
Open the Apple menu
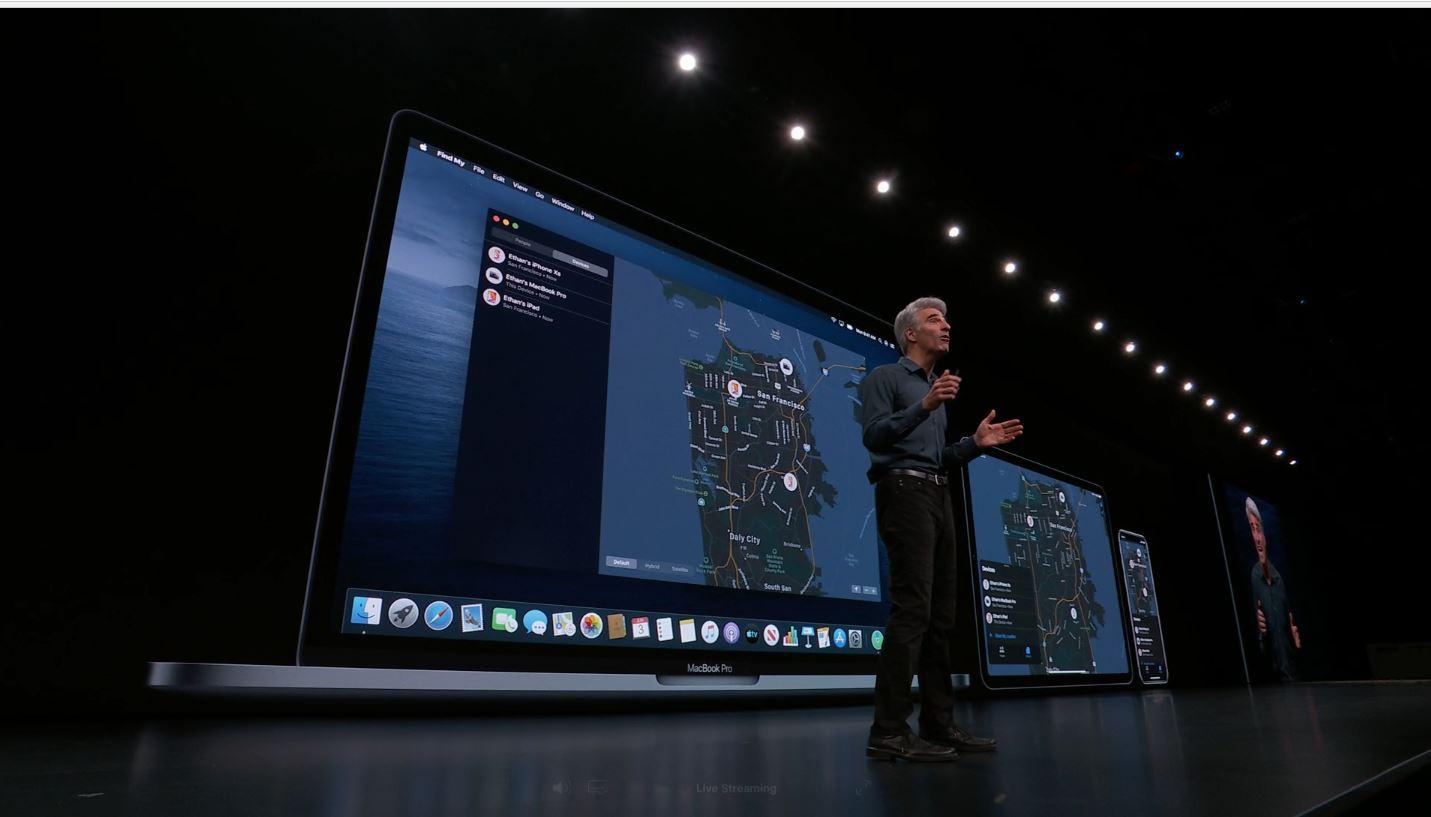423,147
